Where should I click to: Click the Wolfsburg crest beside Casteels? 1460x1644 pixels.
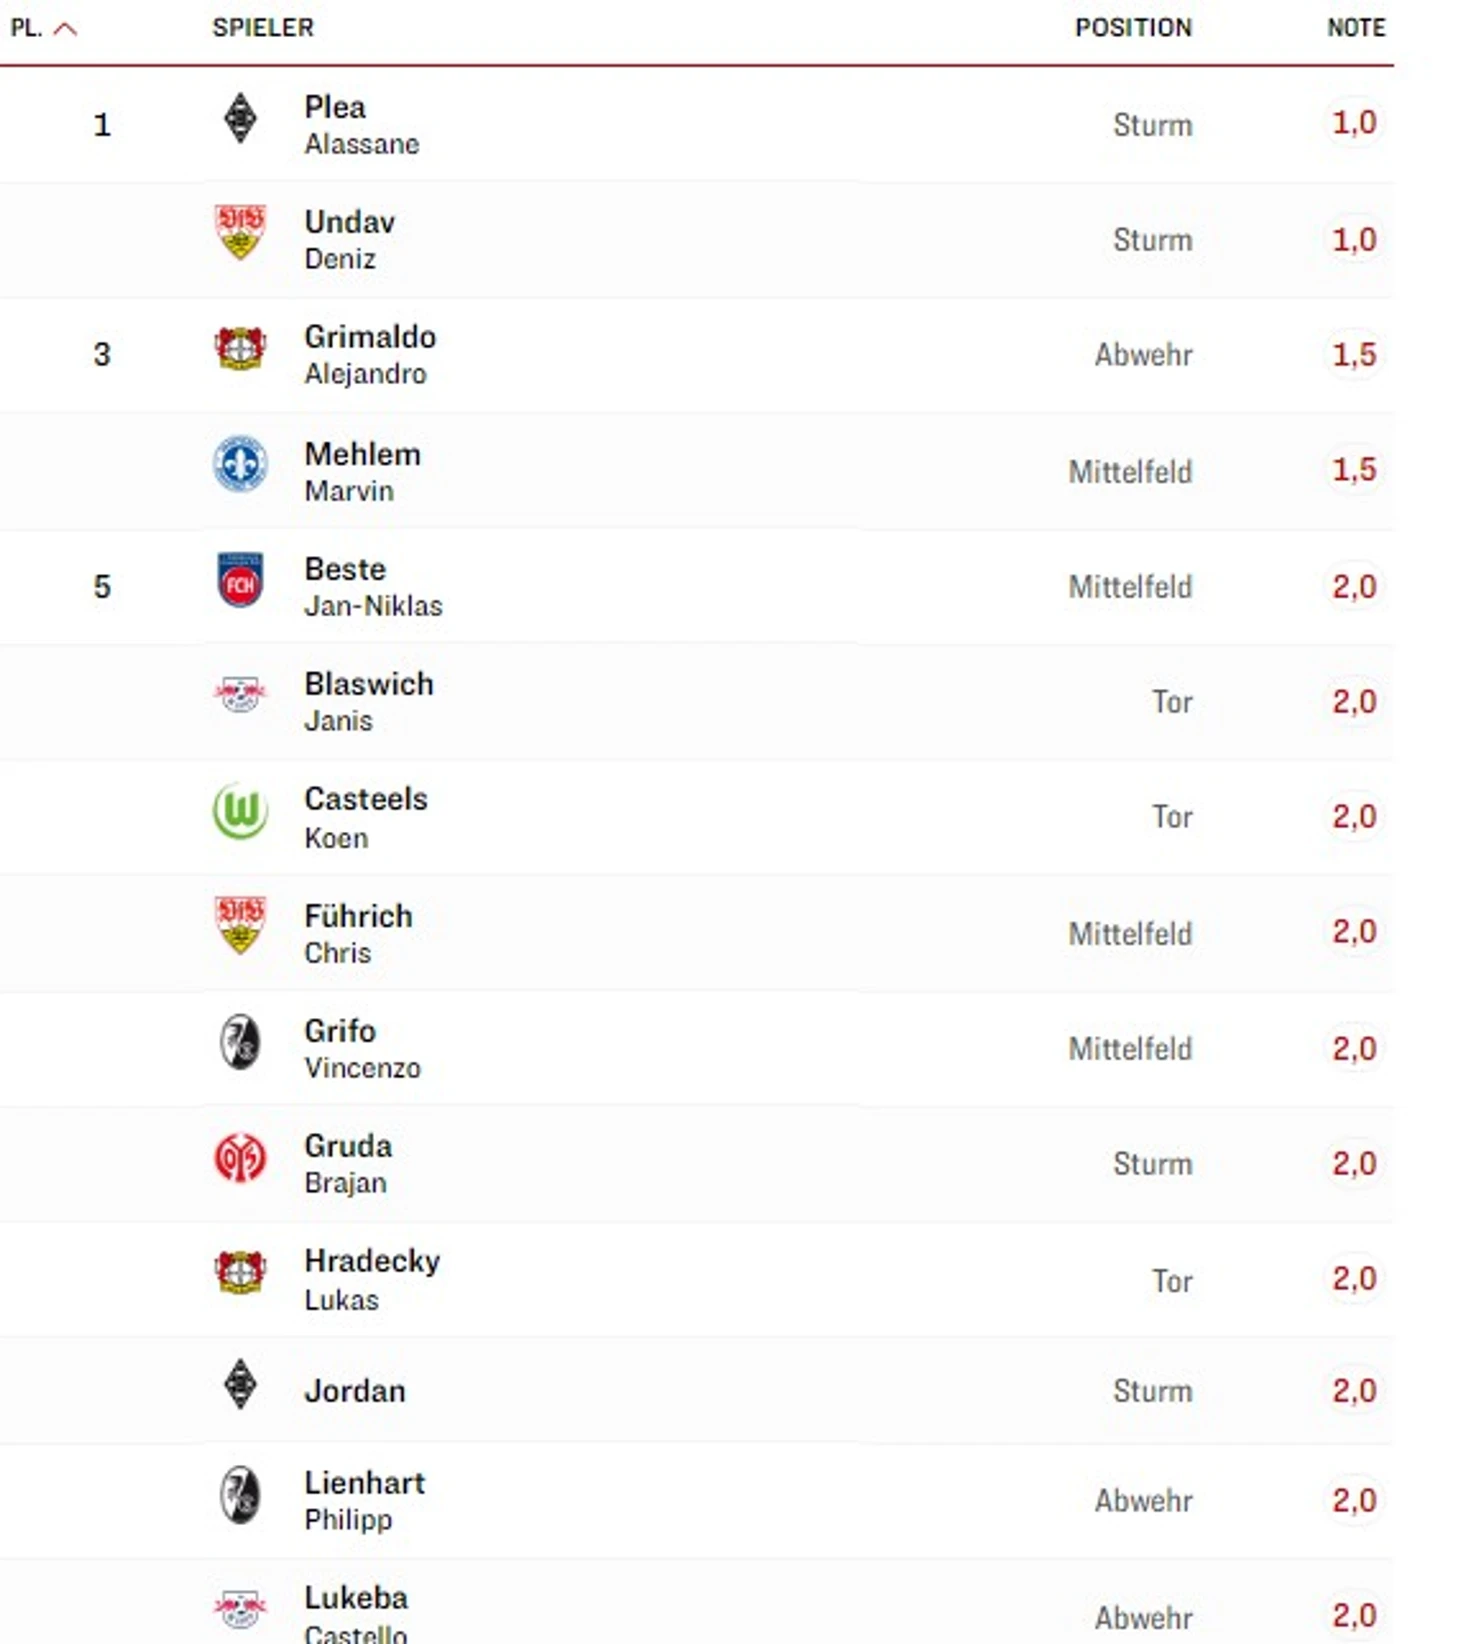240,811
